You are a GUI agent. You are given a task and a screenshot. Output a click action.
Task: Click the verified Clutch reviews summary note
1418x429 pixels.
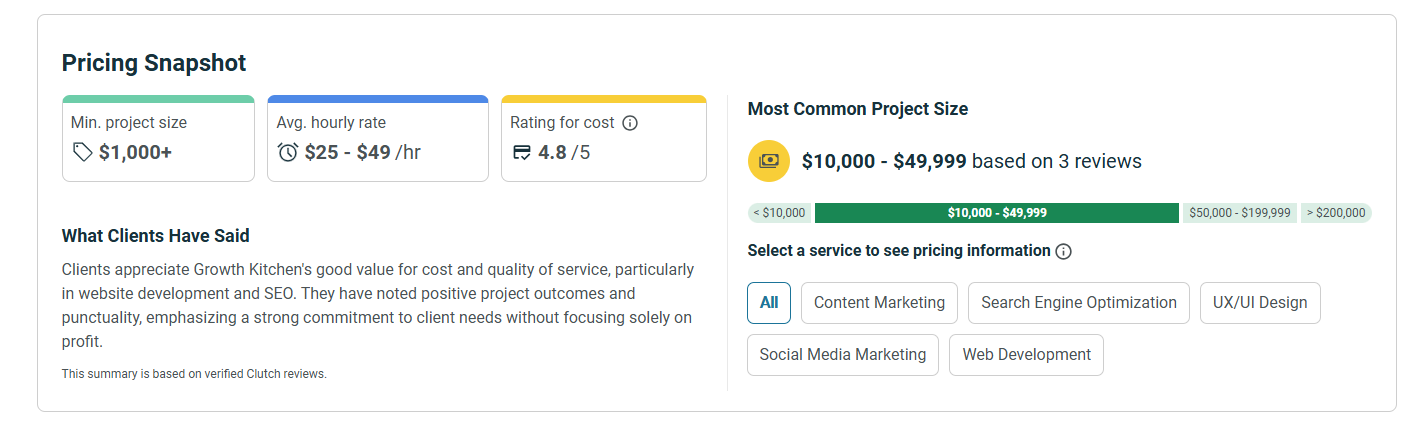pos(194,374)
